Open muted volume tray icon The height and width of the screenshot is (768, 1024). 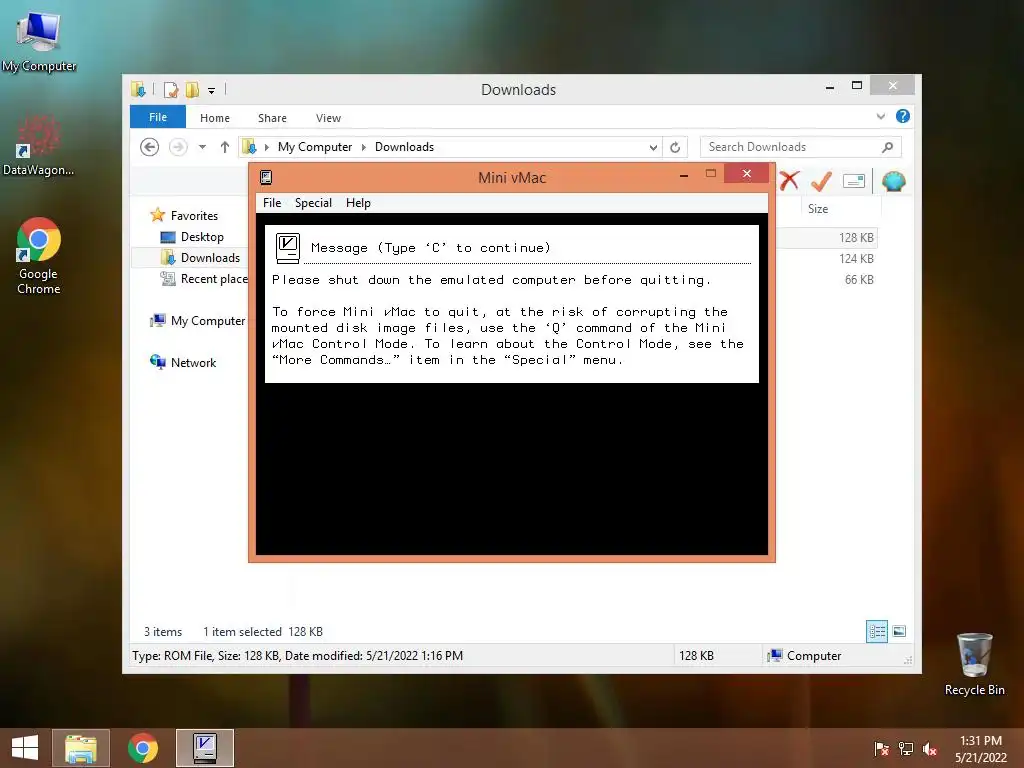[930, 749]
